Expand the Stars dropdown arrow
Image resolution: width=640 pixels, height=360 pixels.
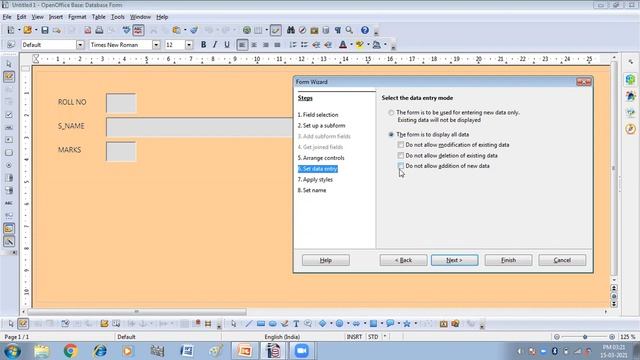416,324
